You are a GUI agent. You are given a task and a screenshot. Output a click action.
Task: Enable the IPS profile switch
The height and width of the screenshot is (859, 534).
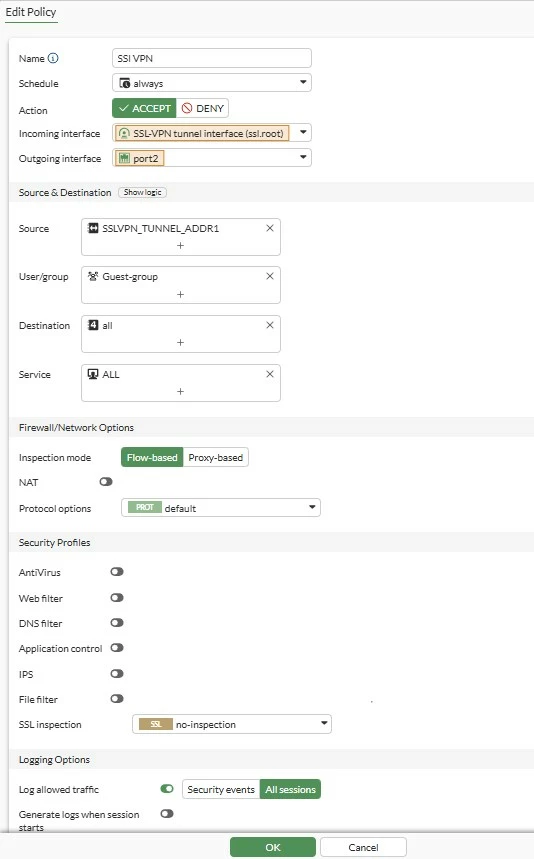coord(117,673)
